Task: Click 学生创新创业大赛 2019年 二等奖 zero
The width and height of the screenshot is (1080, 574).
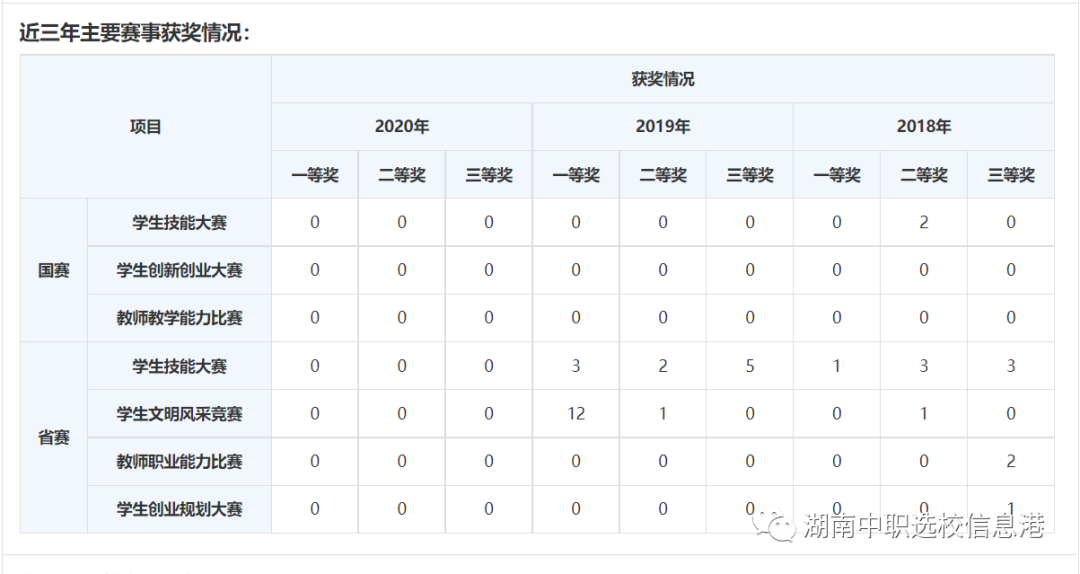Action: click(x=663, y=270)
